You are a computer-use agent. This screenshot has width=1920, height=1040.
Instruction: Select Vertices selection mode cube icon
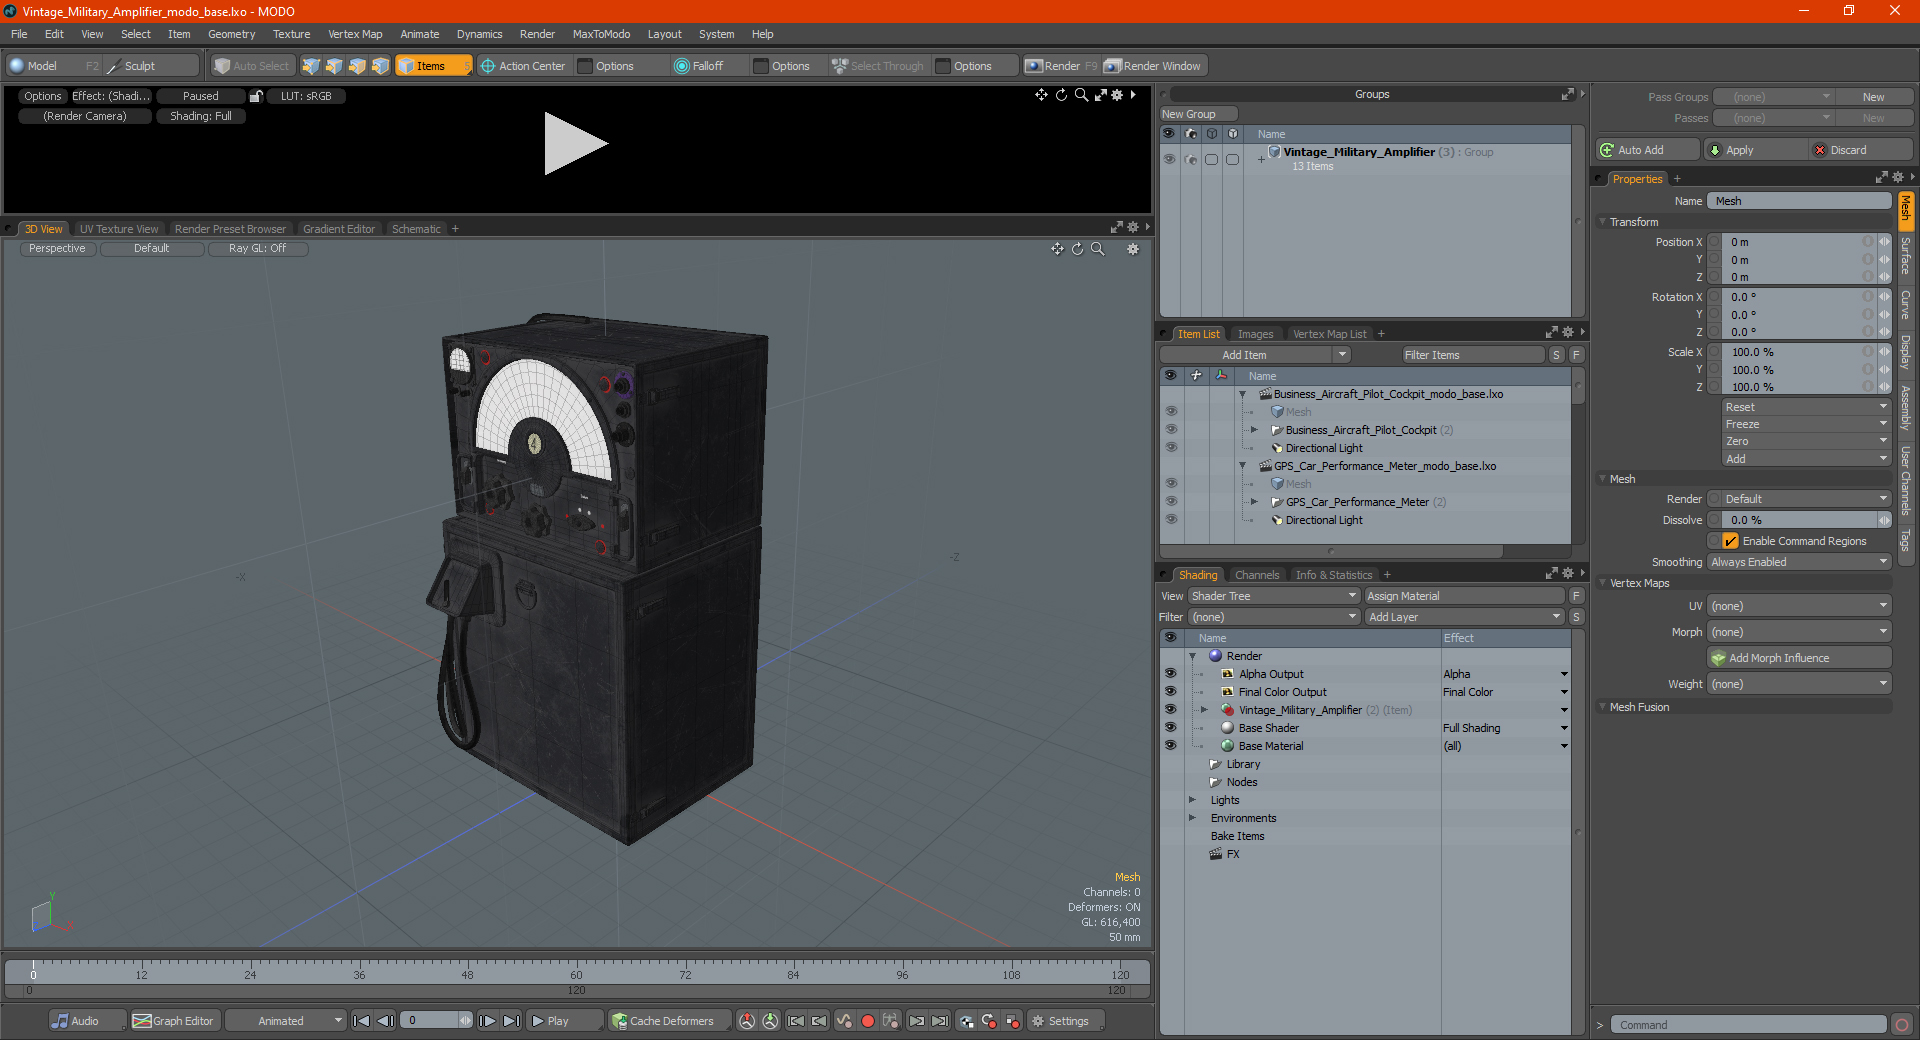point(311,66)
